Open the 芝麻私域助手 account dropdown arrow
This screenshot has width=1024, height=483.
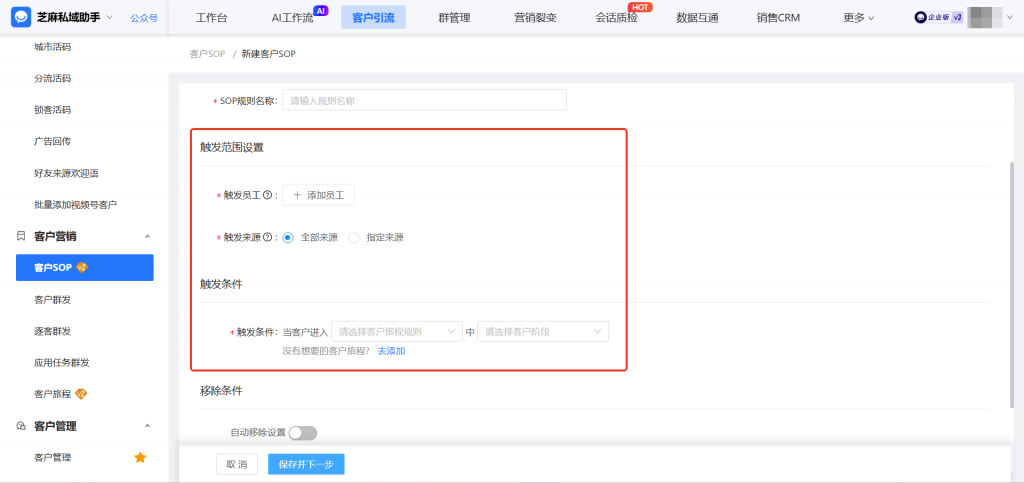pos(109,18)
